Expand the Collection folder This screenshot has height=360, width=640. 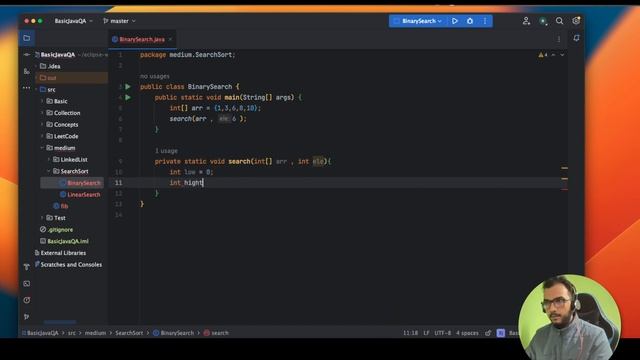[x=42, y=113]
